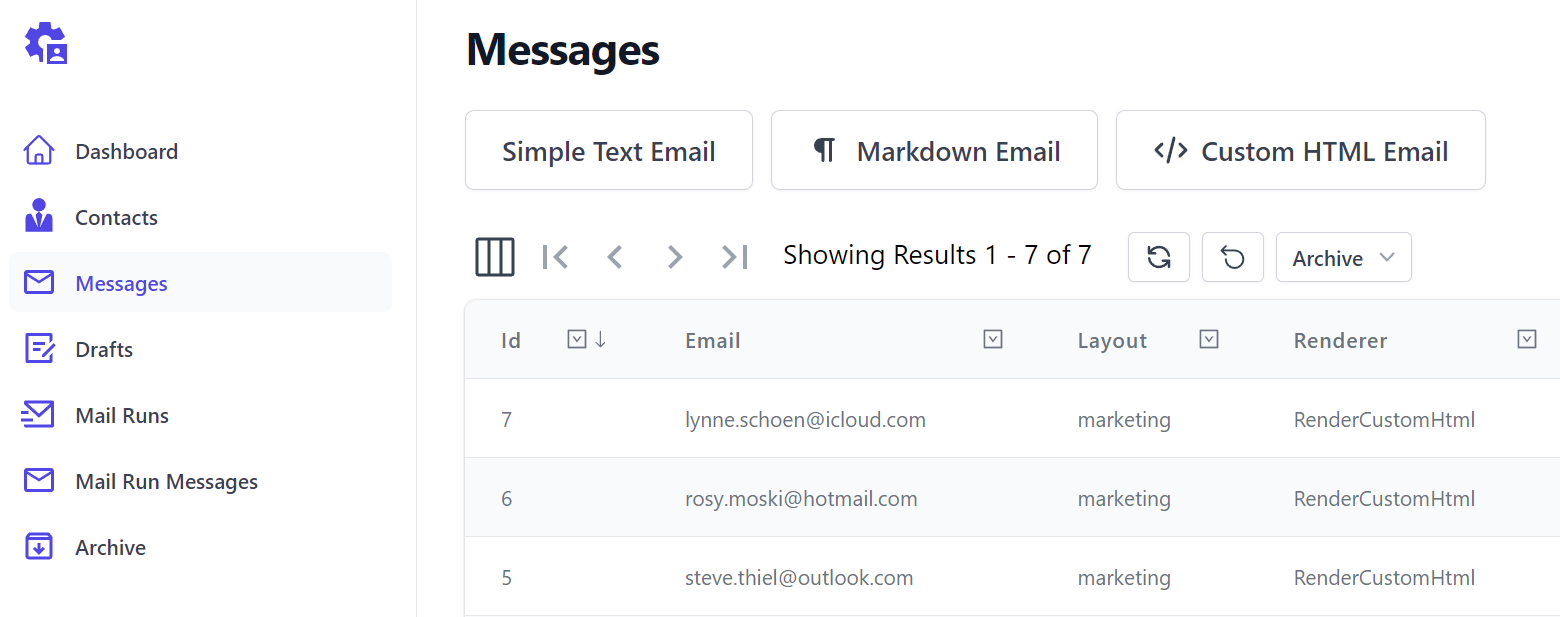Select the row for lynne.schoen@icloud.com
Image resolution: width=1560 pixels, height=617 pixels.
coord(1012,419)
